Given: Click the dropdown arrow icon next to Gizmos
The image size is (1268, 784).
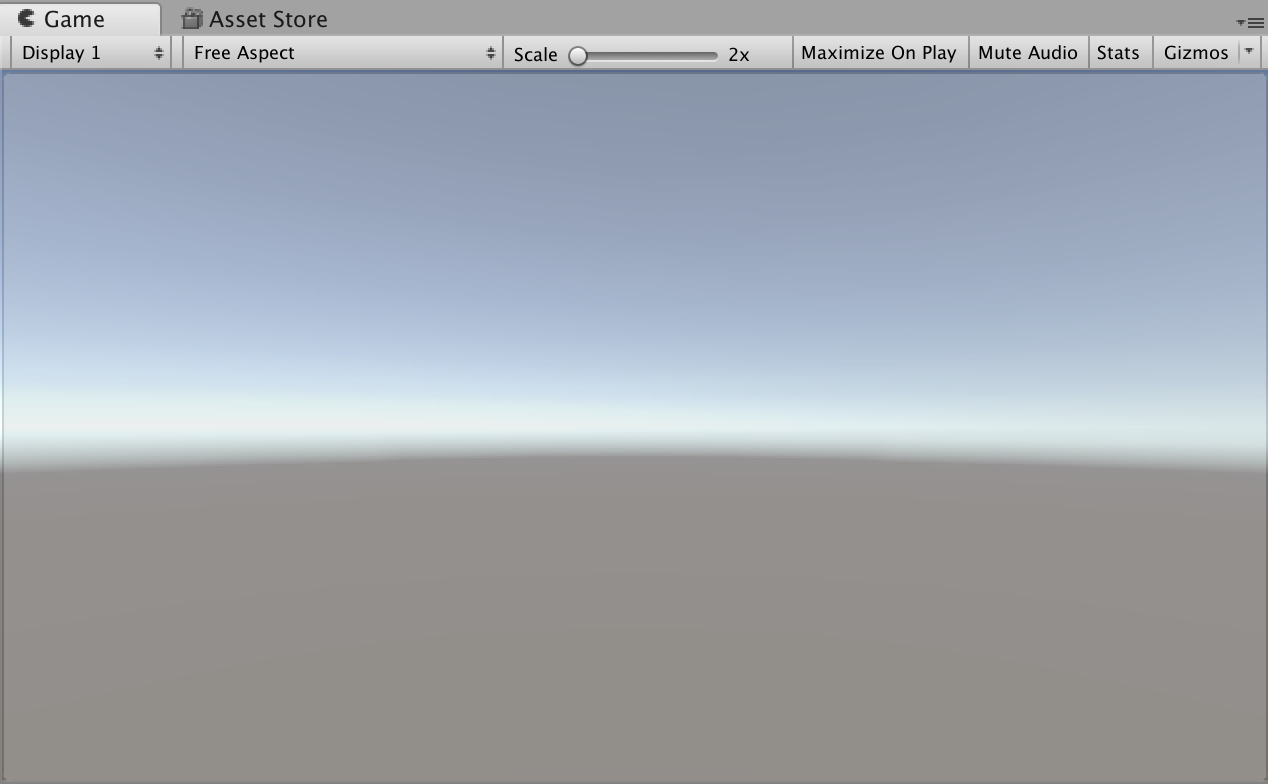Looking at the screenshot, I should click(1247, 52).
